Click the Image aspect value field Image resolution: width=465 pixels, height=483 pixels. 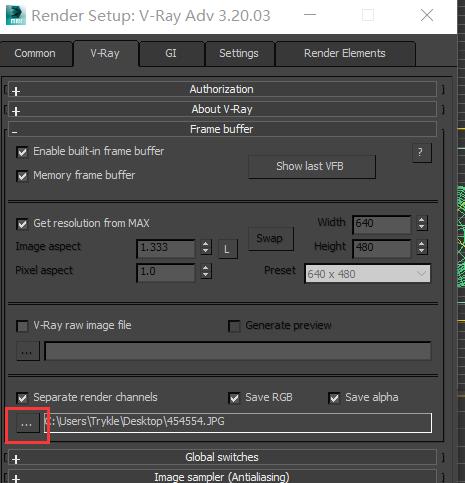pos(166,248)
